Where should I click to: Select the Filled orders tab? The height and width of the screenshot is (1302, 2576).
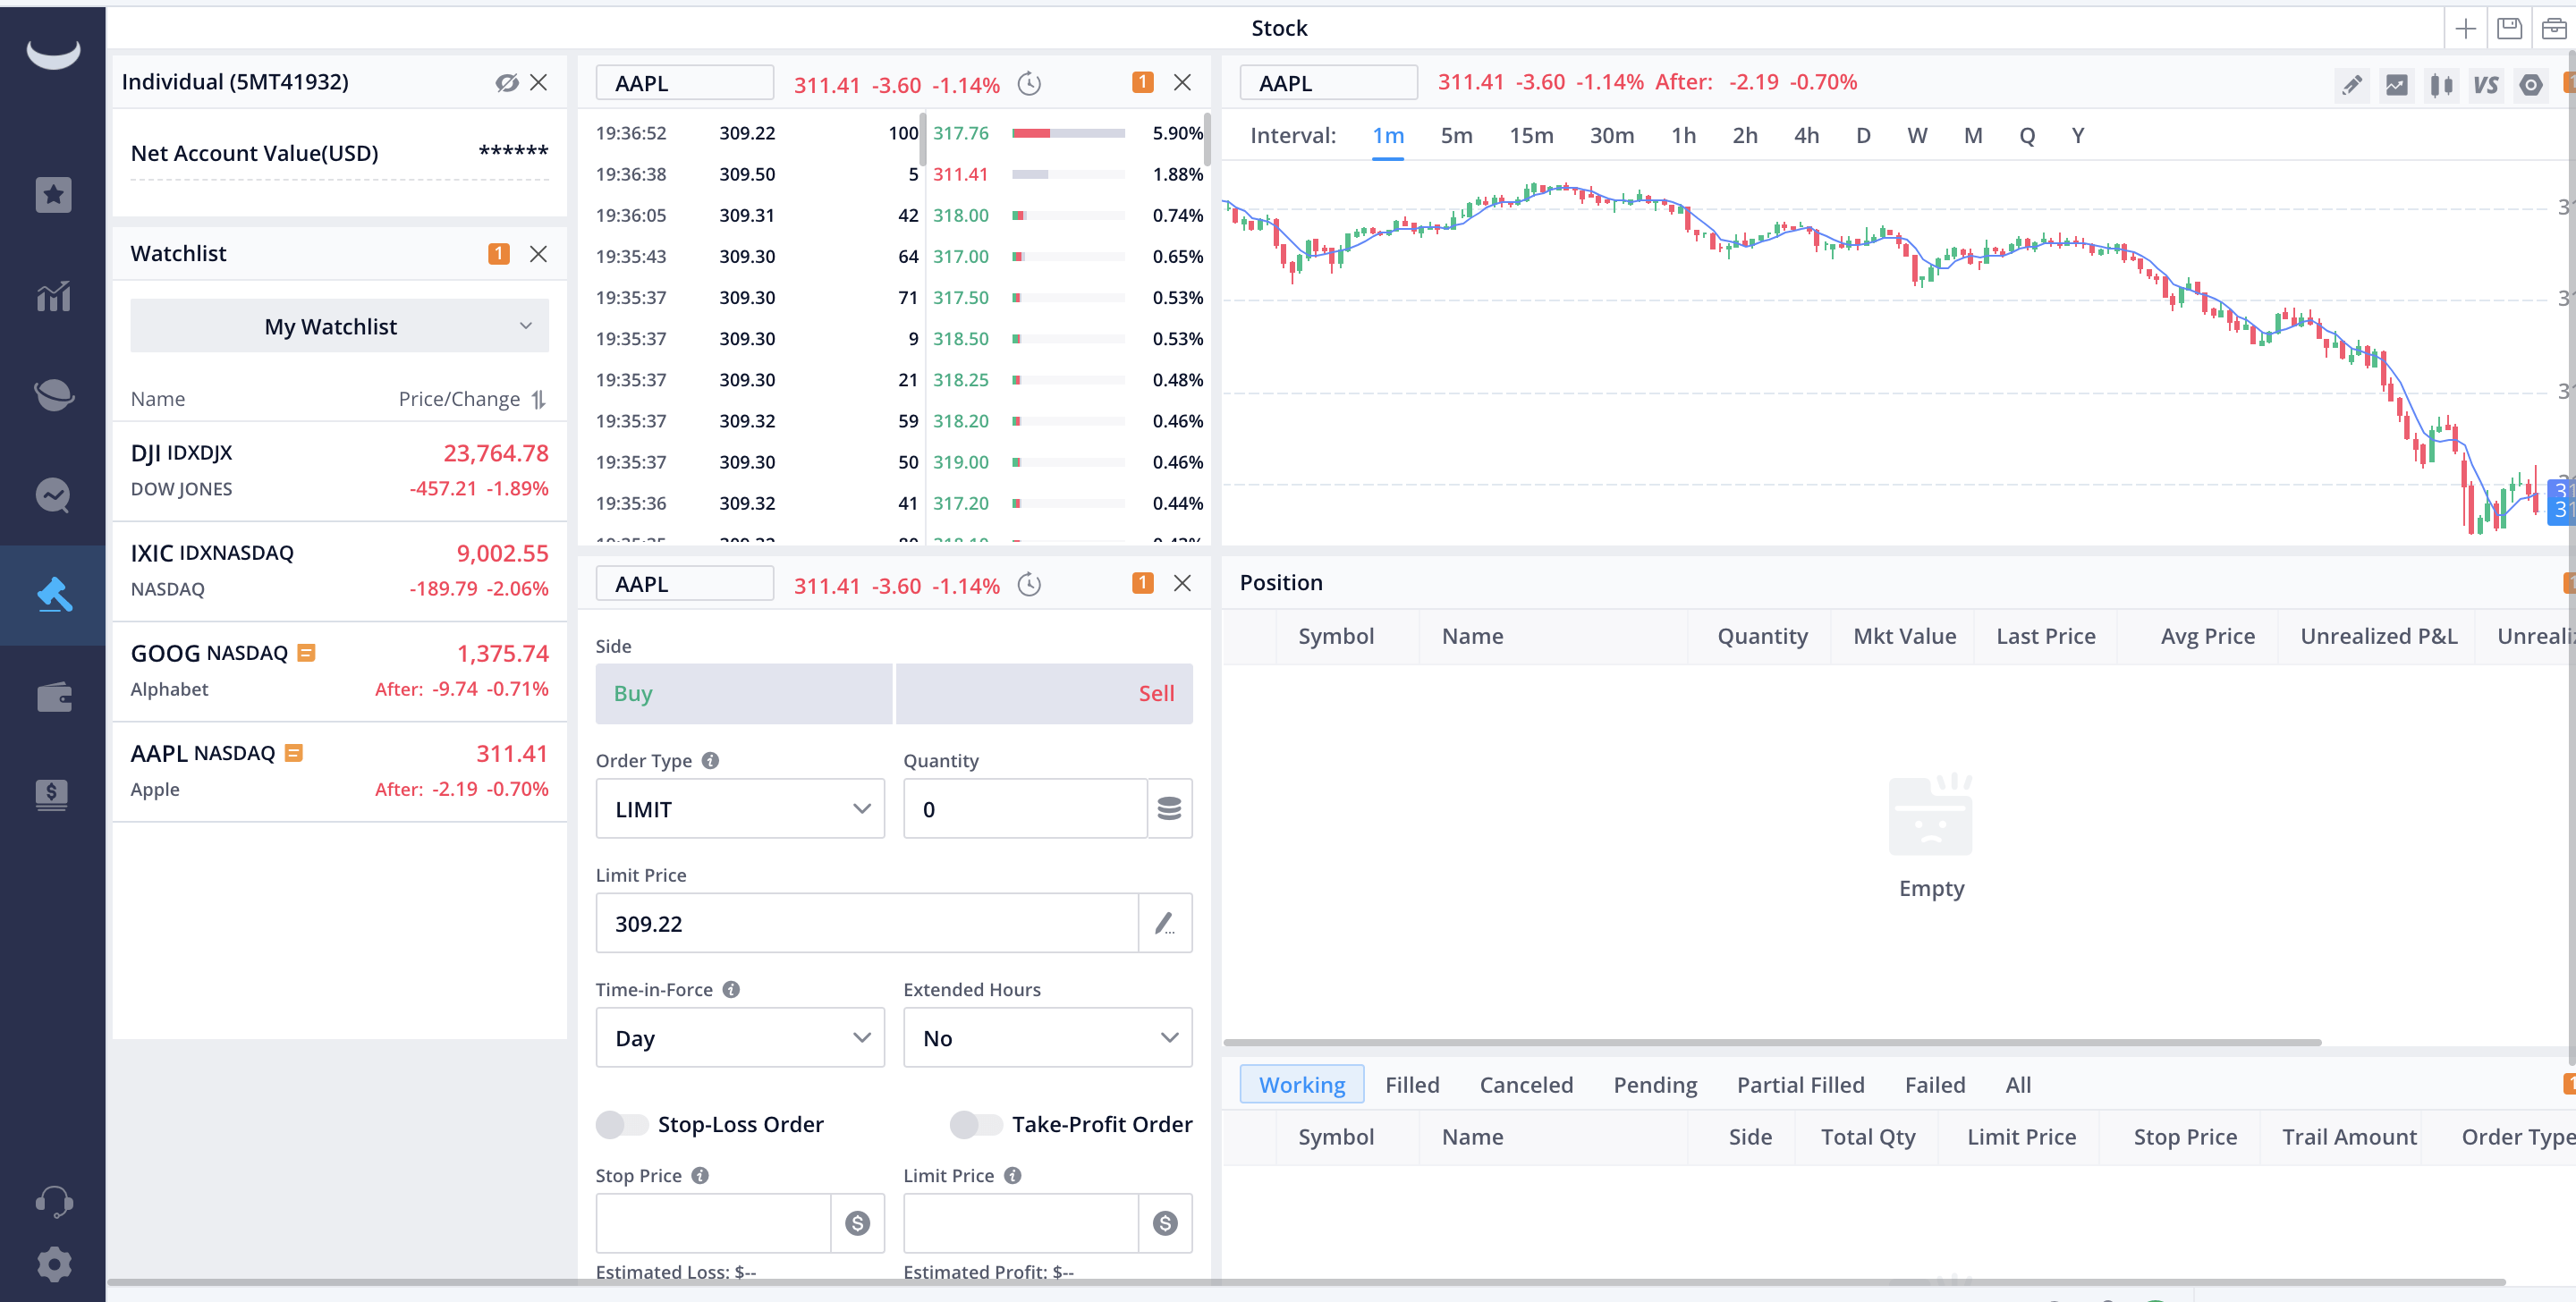[1411, 1085]
